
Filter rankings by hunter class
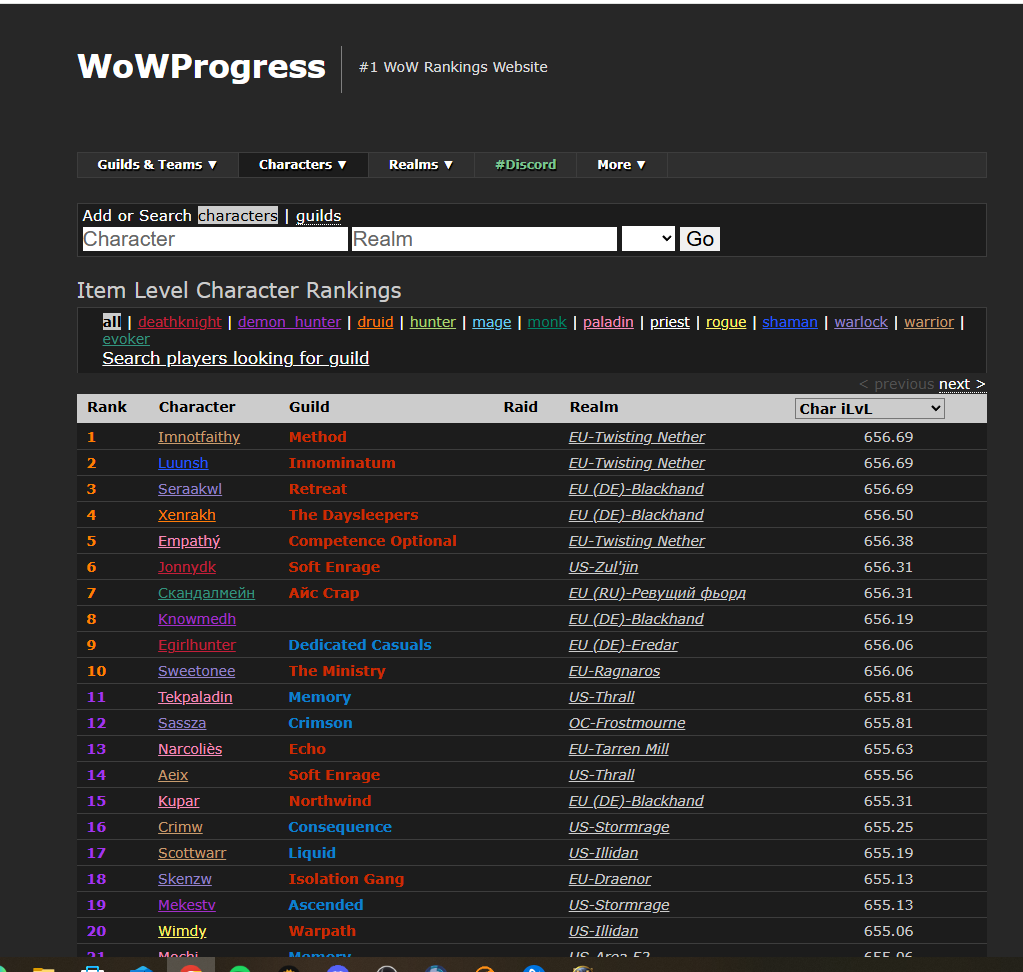click(x=433, y=322)
